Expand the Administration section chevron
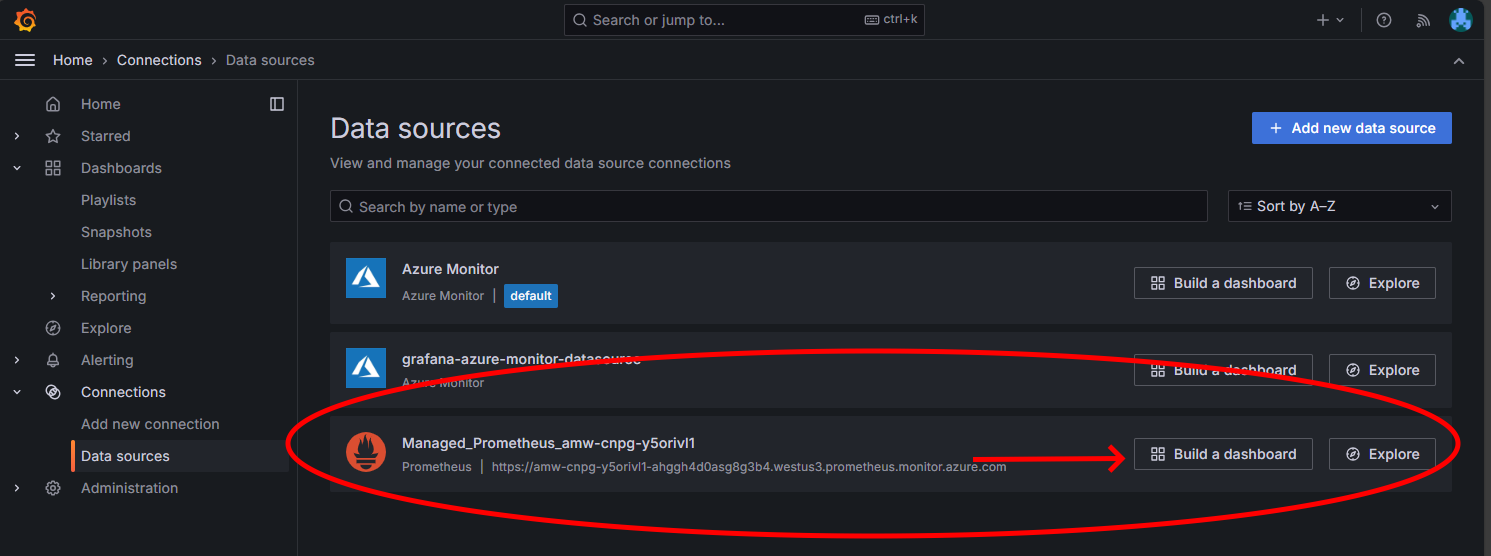The image size is (1491, 556). (x=17, y=488)
